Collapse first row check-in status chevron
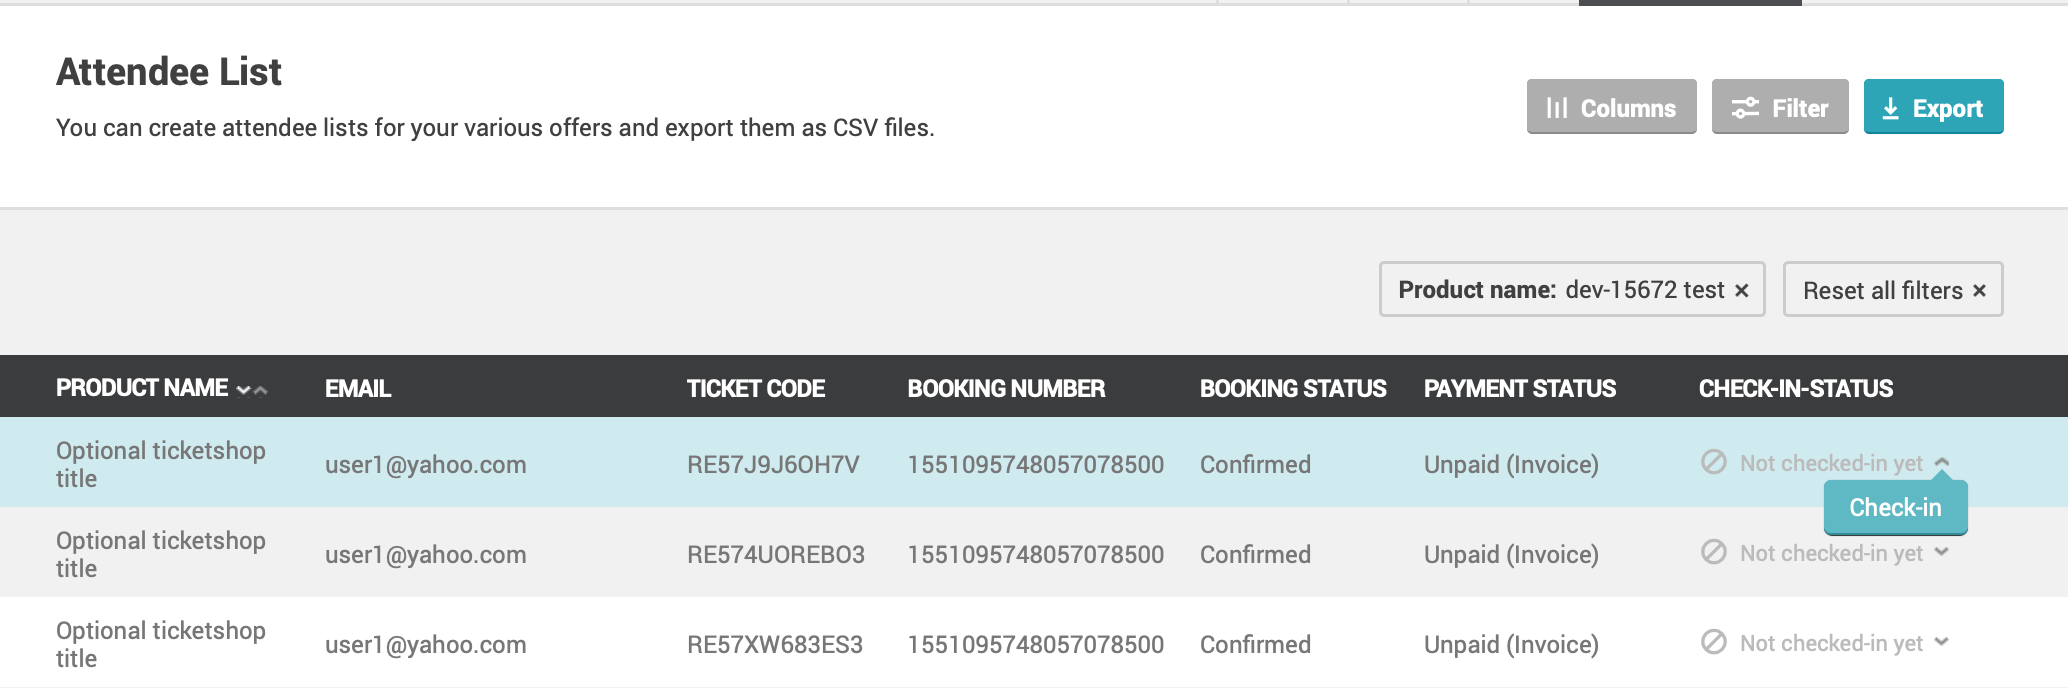The width and height of the screenshot is (2068, 688). 1942,462
